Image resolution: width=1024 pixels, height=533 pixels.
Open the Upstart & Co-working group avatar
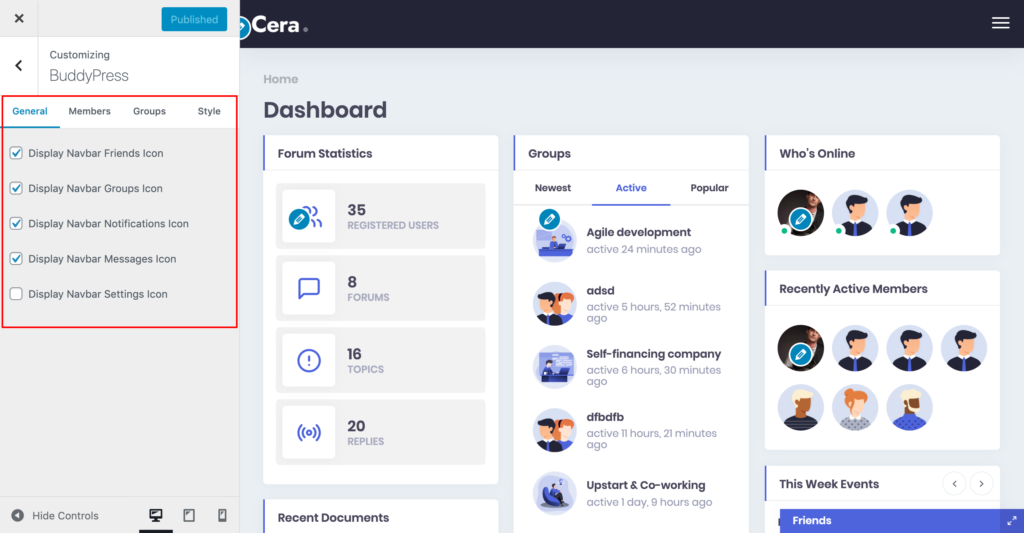554,493
